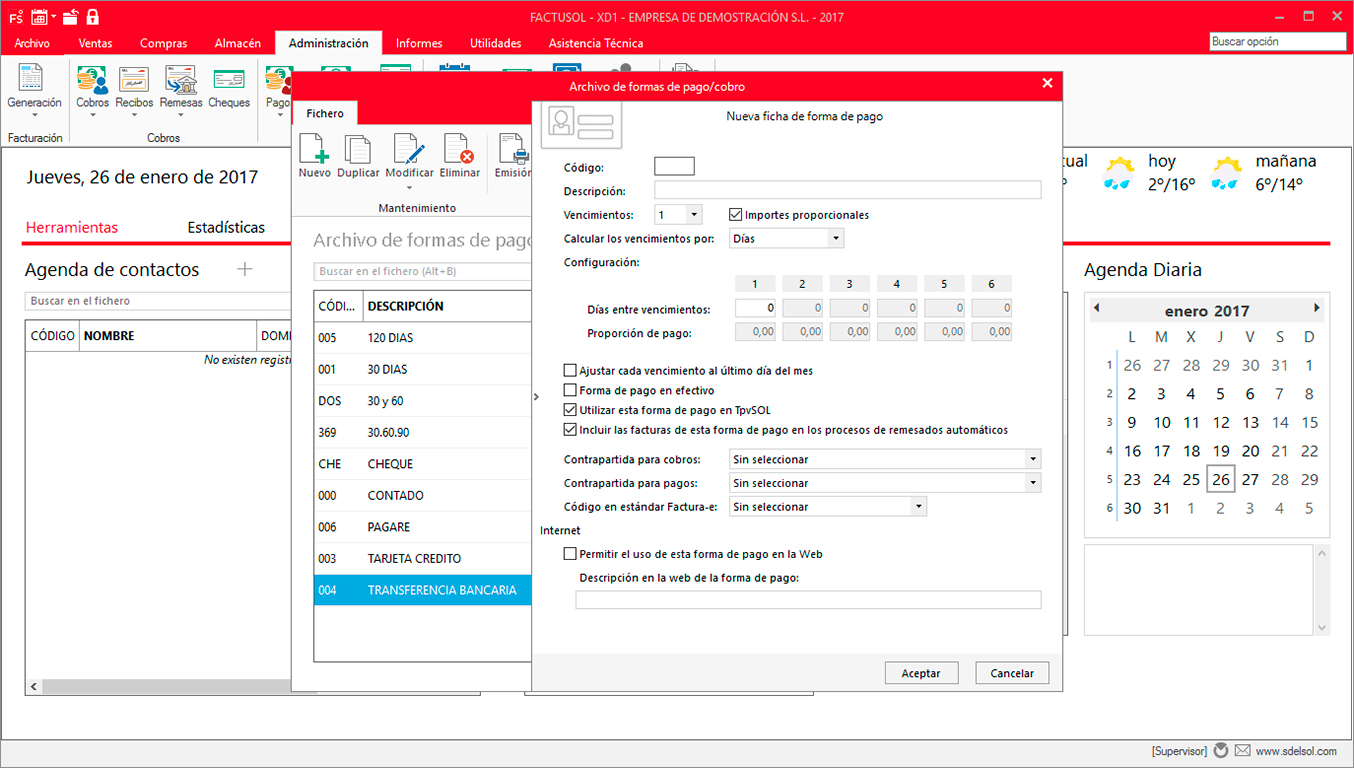Create new record with Nuevo icon
Screen dimensions: 1354x768
(x=314, y=149)
